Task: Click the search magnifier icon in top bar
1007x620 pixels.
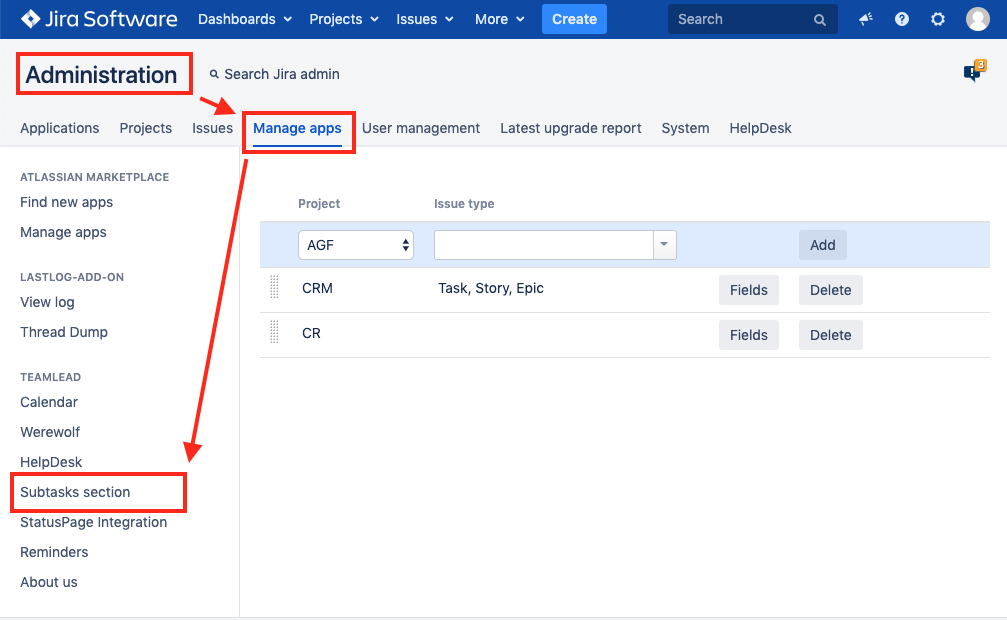Action: pyautogui.click(x=820, y=20)
